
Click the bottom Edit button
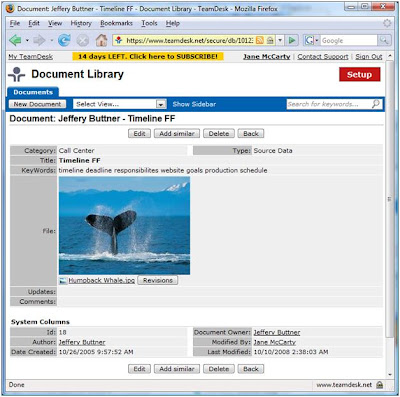(x=139, y=369)
